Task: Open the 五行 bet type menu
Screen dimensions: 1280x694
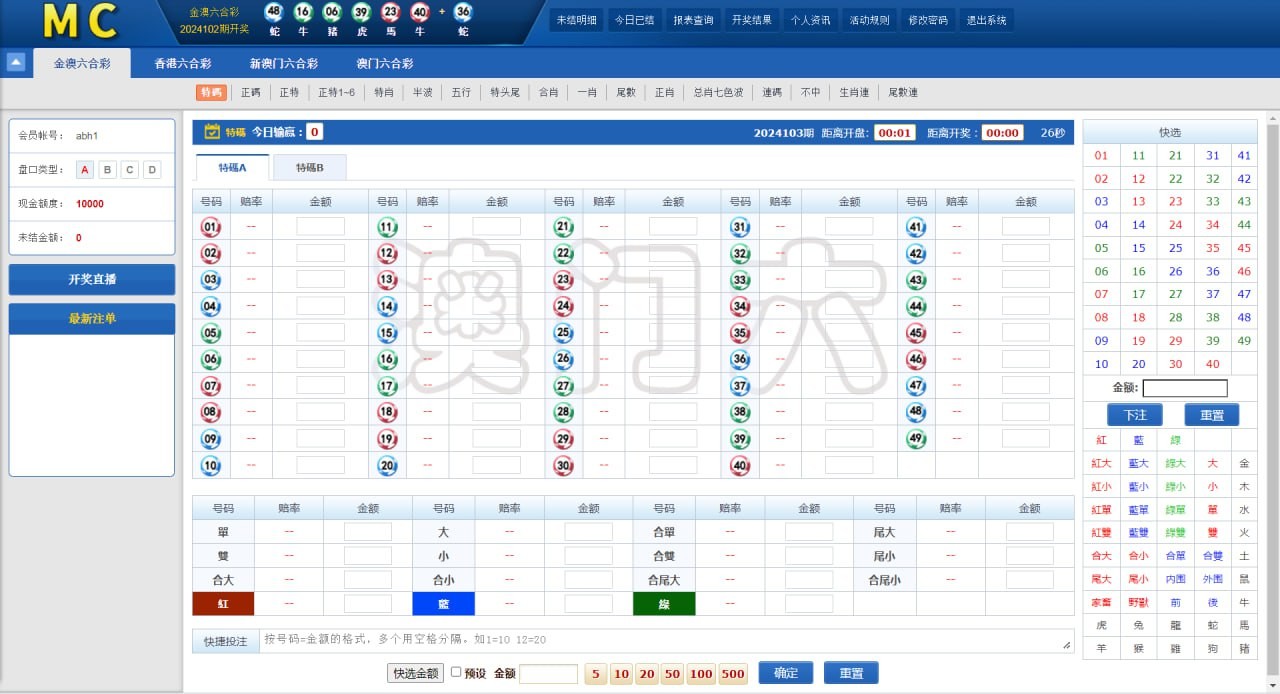Action: [461, 92]
